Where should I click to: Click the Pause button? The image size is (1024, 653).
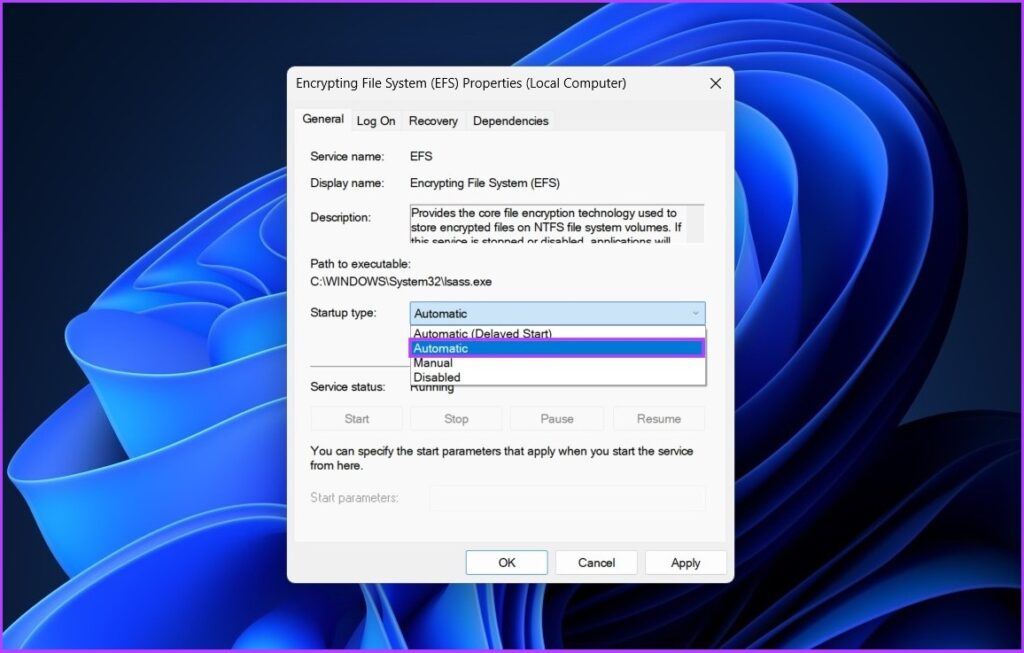coord(556,418)
